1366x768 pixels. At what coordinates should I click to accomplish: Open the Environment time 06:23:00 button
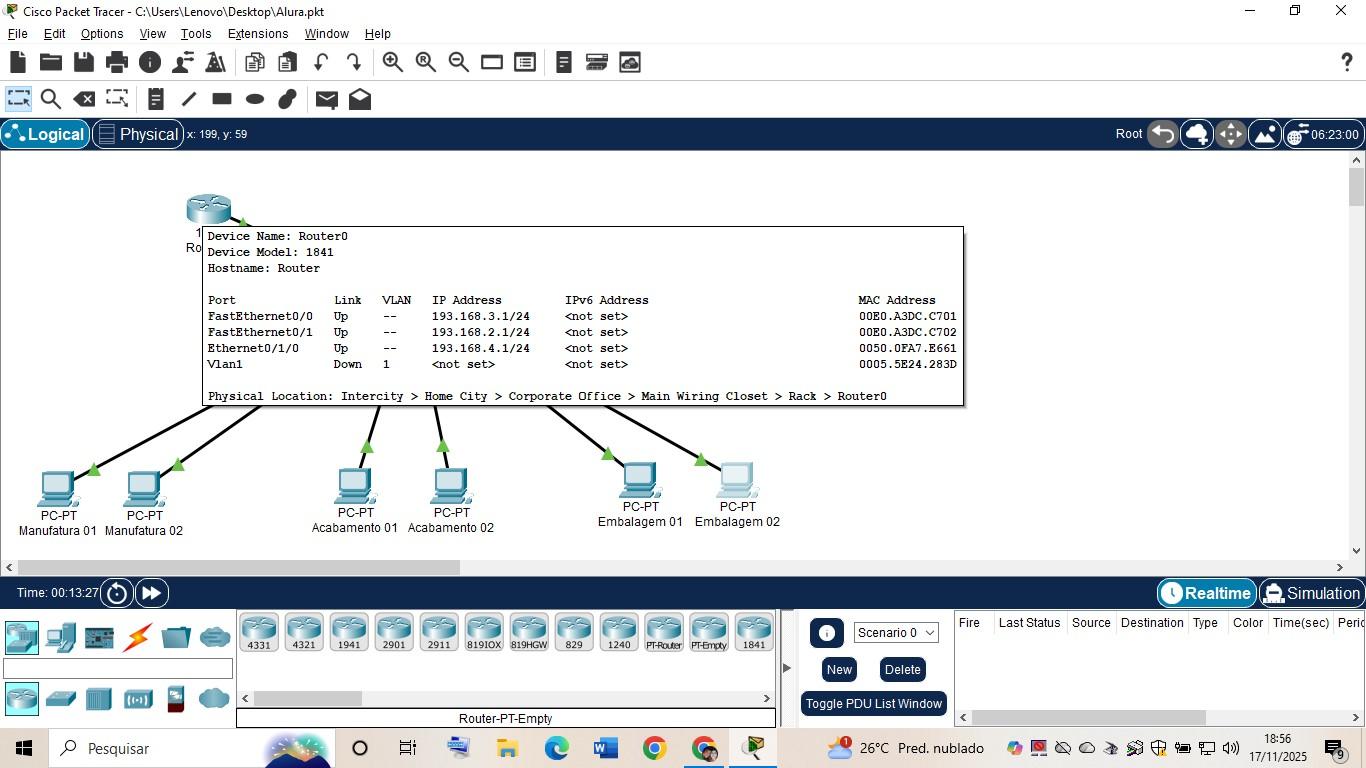(1323, 134)
